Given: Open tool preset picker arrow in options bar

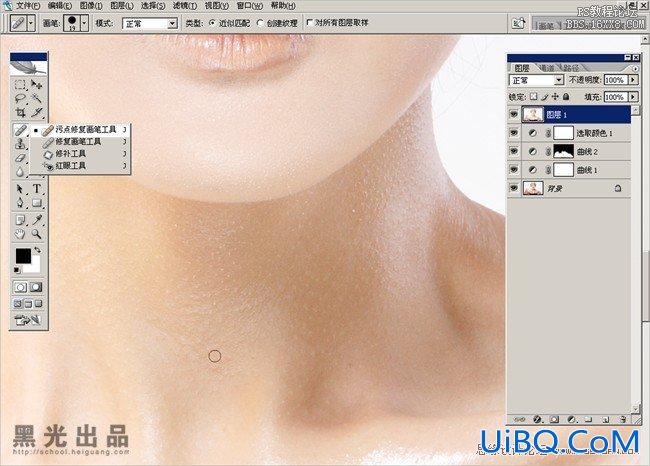Looking at the screenshot, I should pyautogui.click(x=31, y=23).
